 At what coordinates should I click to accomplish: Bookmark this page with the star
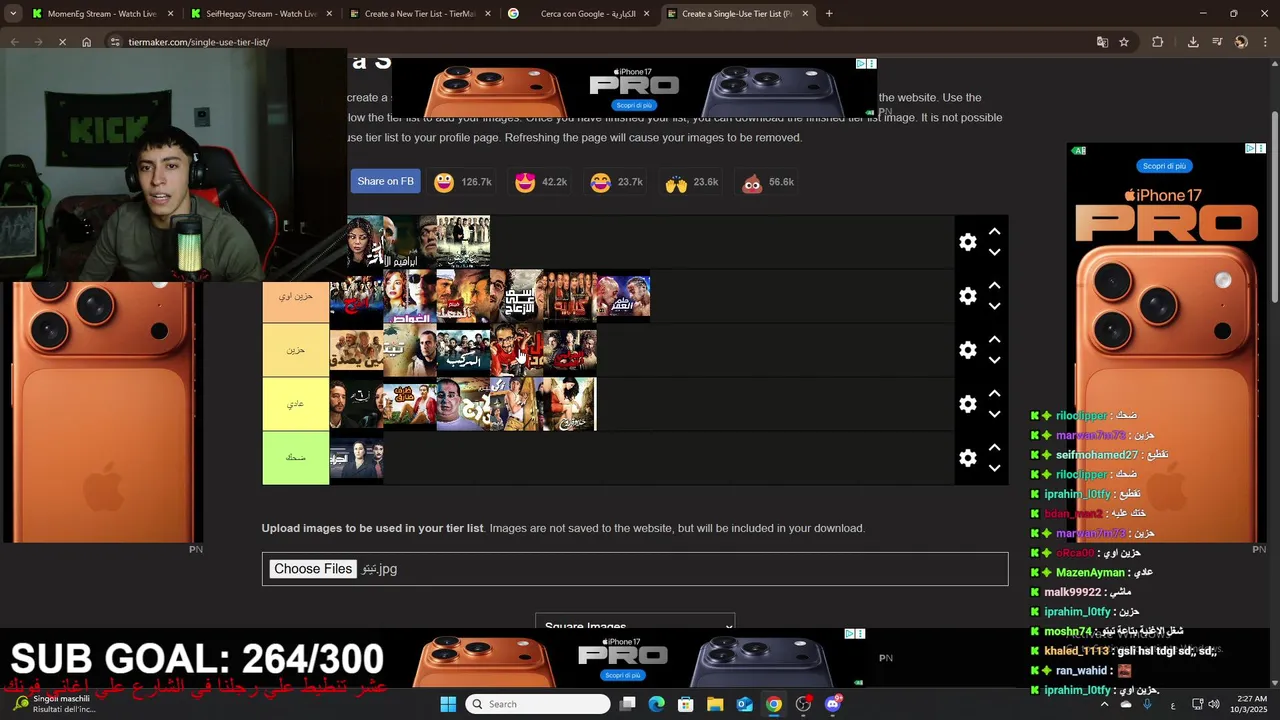(x=1124, y=42)
